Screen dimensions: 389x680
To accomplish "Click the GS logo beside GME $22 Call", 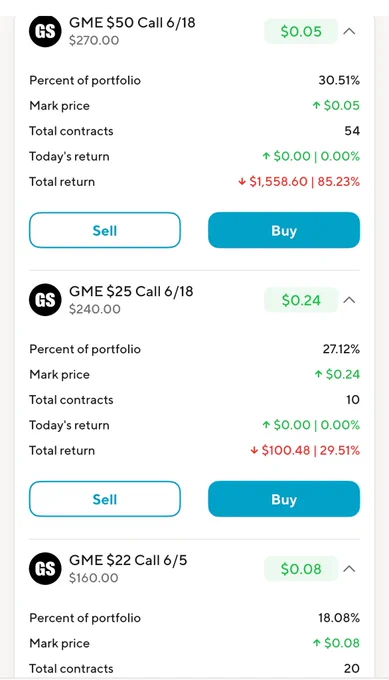I will [45, 569].
